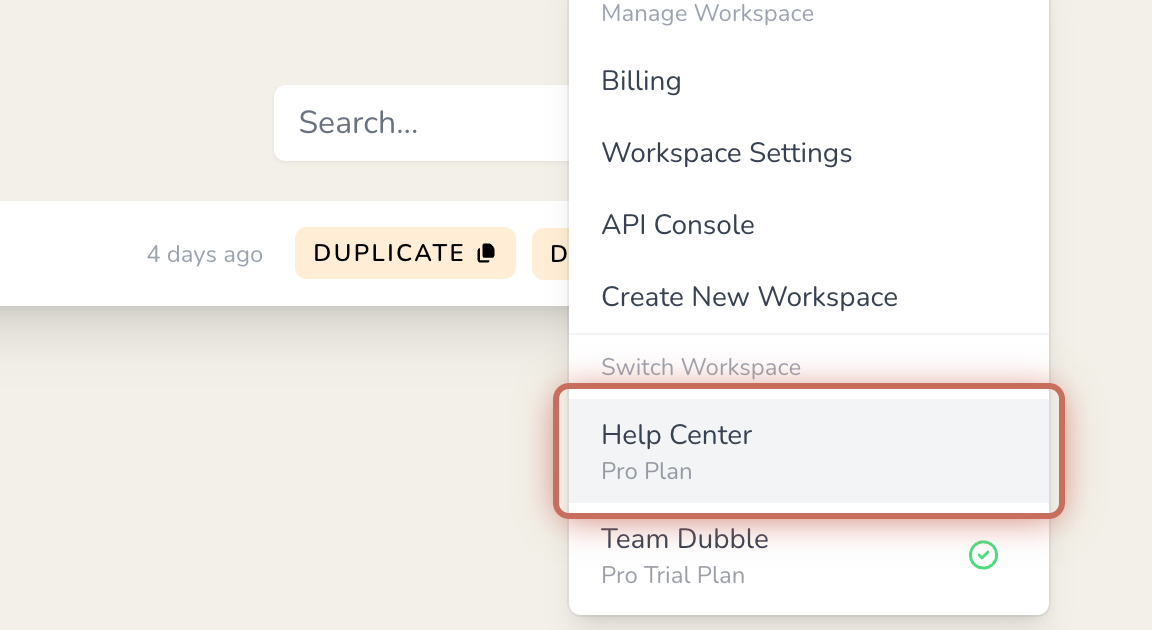The image size is (1152, 630).
Task: Click the copy icon on the Duplicate button
Action: tap(486, 253)
